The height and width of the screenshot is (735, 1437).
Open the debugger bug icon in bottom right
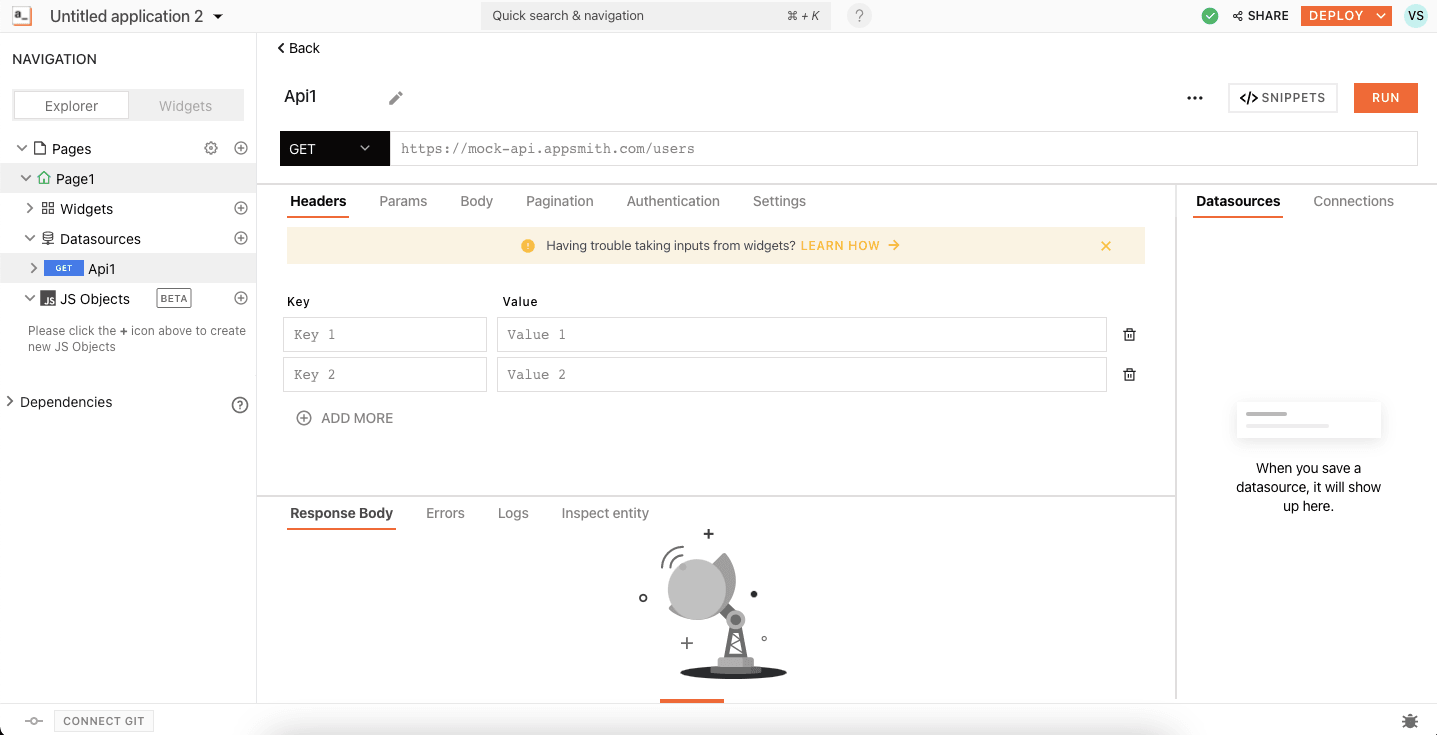1410,720
